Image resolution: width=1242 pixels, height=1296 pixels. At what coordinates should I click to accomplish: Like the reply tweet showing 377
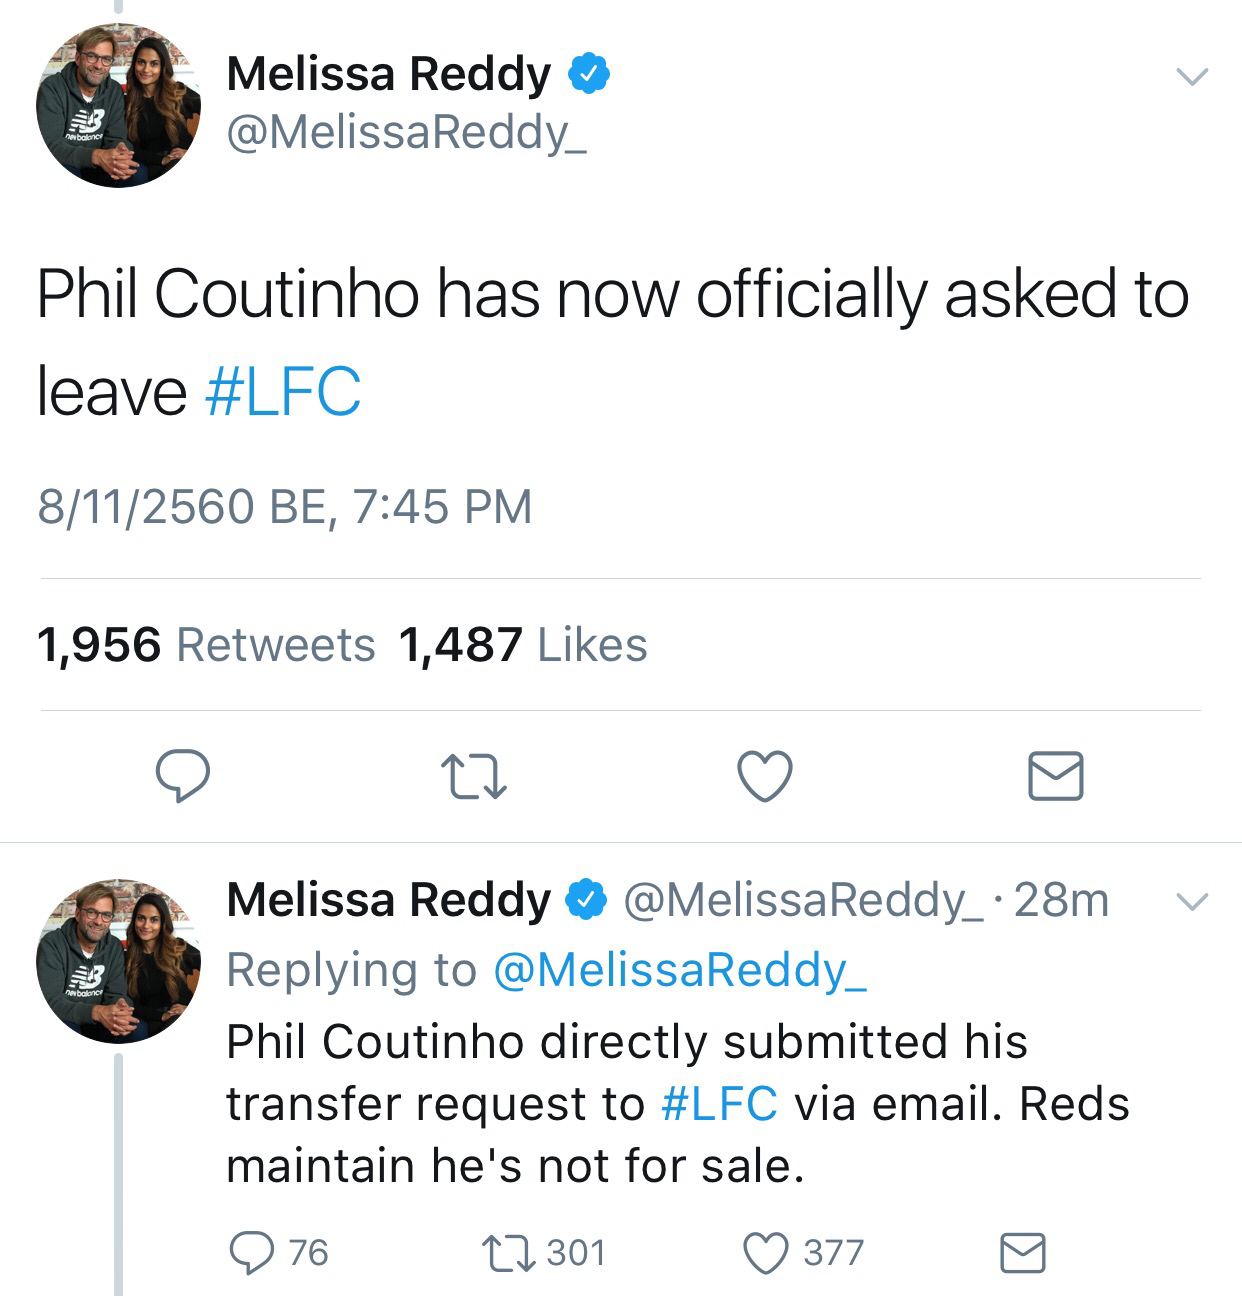click(805, 1252)
